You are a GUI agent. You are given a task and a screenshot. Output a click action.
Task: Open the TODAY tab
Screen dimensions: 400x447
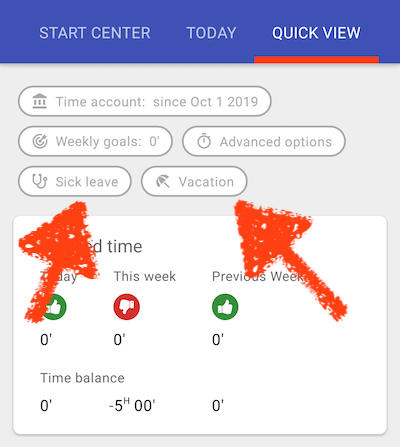tap(211, 33)
